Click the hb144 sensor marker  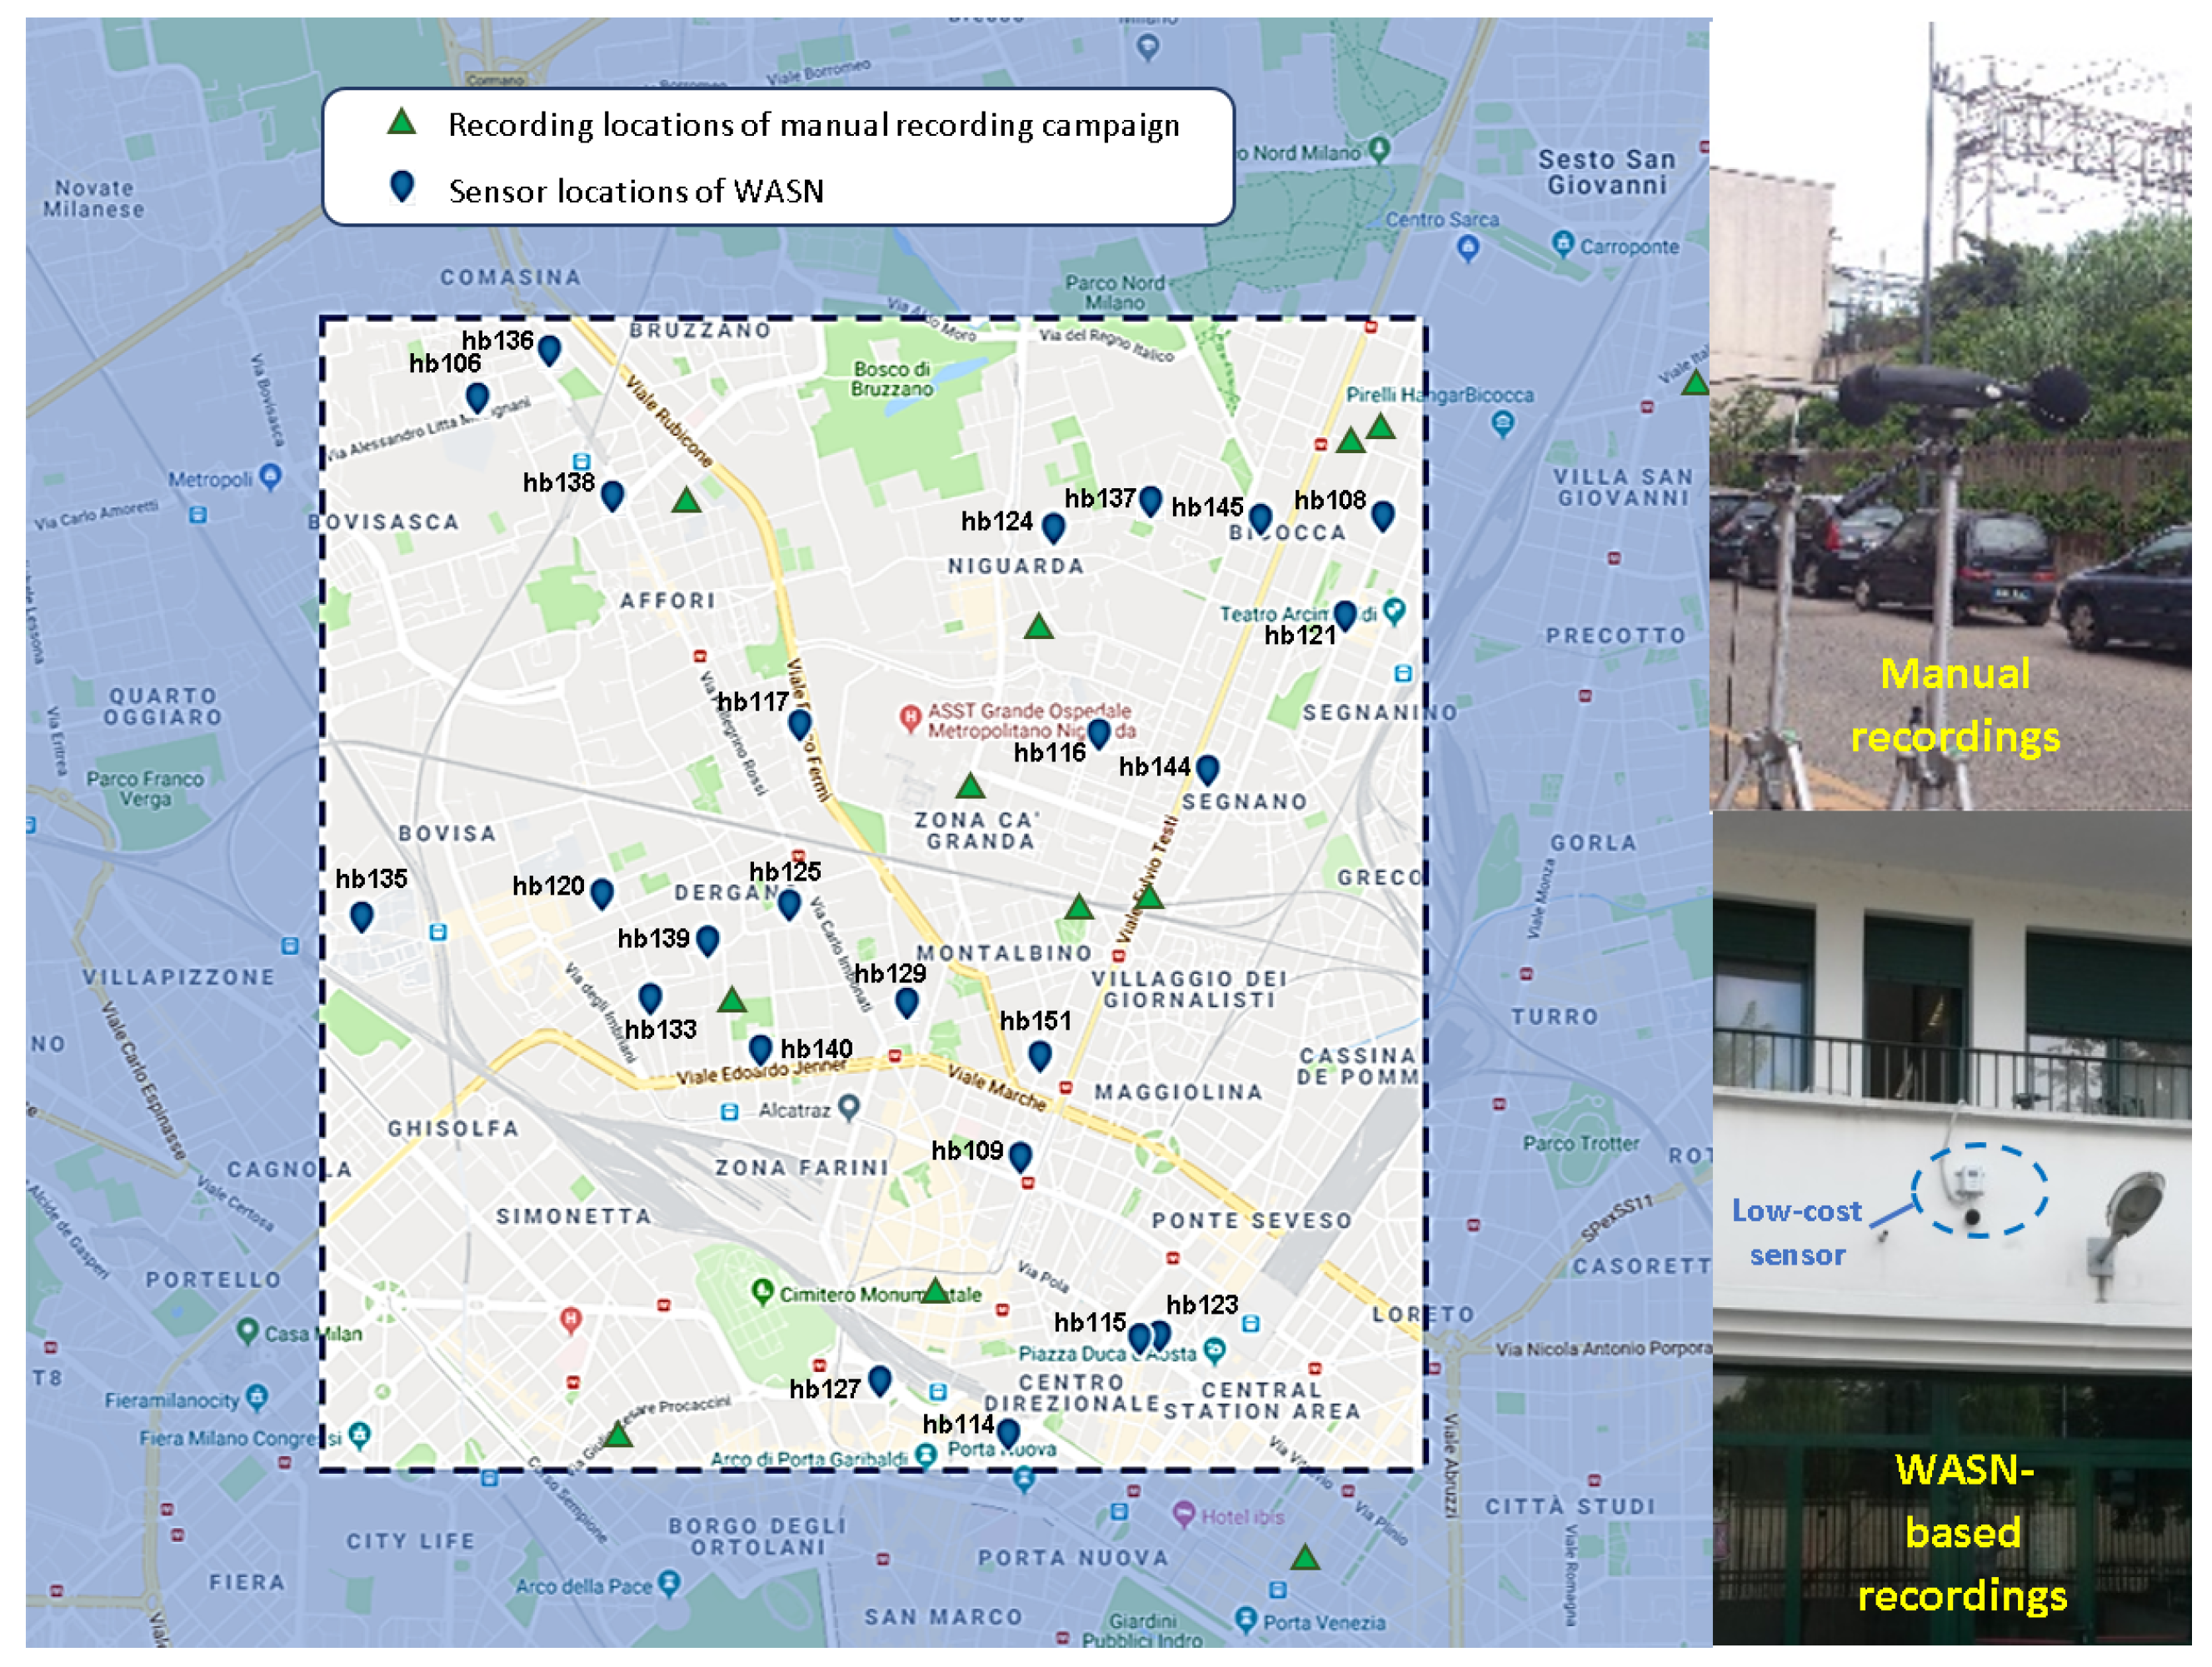[1207, 768]
